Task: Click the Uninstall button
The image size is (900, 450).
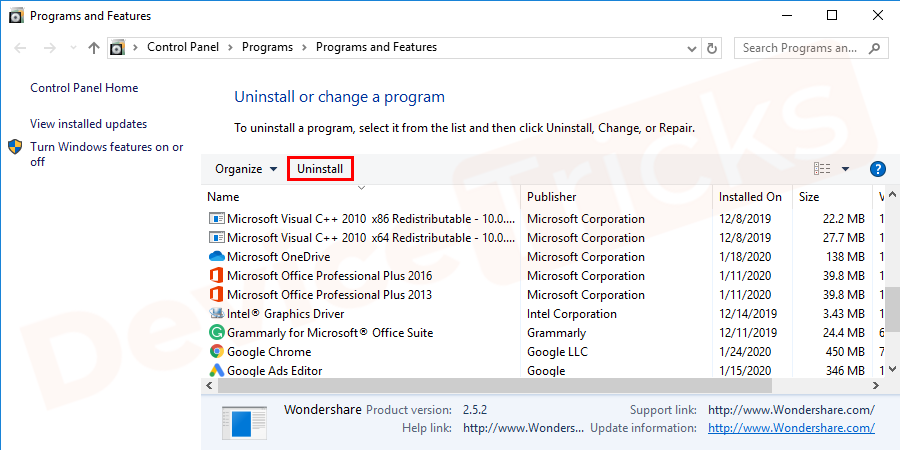Action: point(320,169)
